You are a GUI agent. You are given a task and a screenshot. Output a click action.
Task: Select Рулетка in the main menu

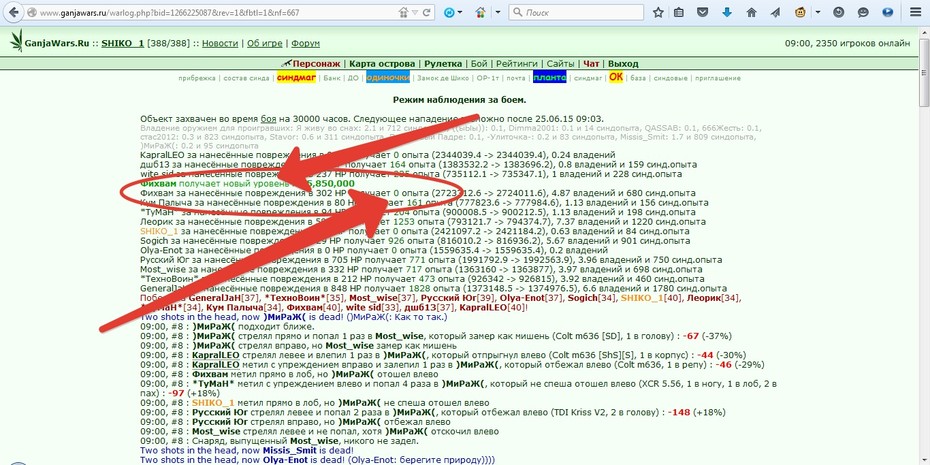pos(442,63)
